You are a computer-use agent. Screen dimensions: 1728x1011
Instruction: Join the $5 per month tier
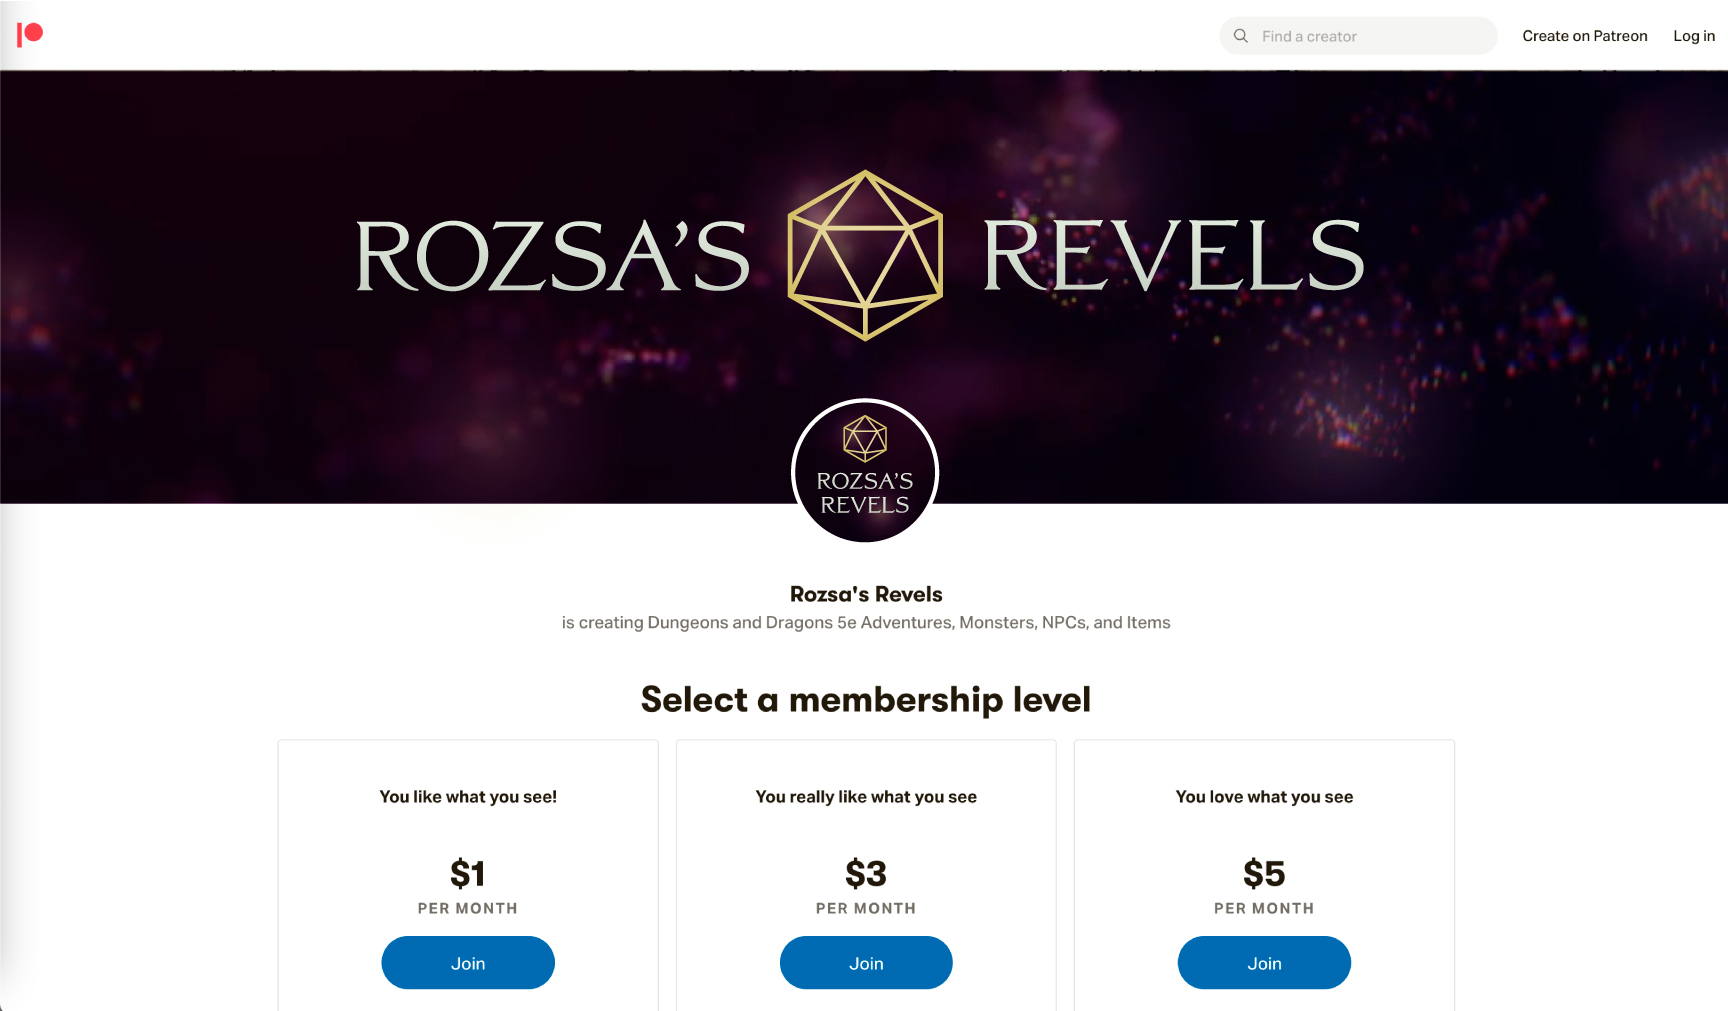(1264, 963)
